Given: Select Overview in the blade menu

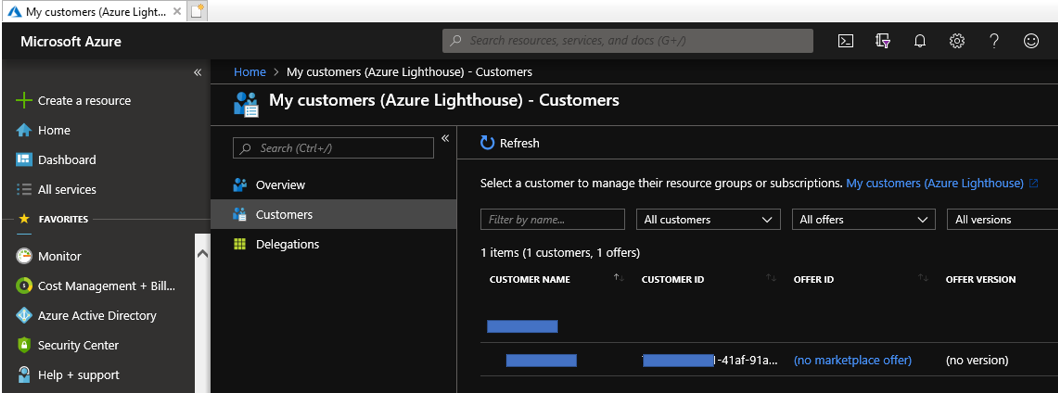Looking at the screenshot, I should 333,185.
